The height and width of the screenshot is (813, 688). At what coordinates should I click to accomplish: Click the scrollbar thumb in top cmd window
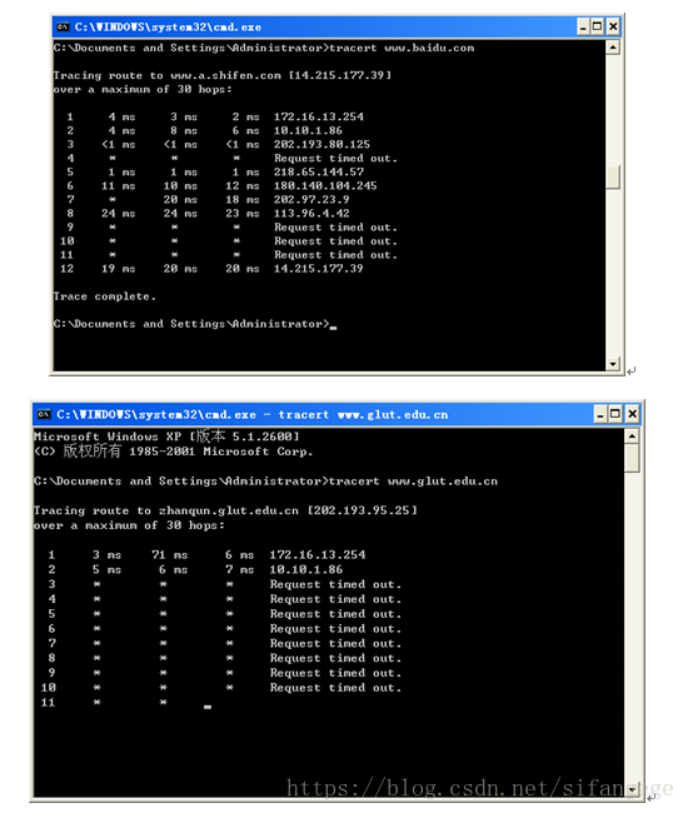point(613,177)
